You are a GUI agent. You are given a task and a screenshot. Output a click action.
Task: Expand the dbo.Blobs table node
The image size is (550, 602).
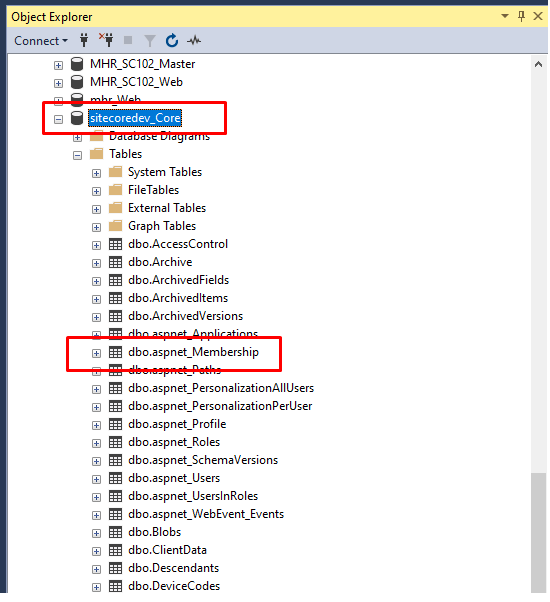(96, 534)
